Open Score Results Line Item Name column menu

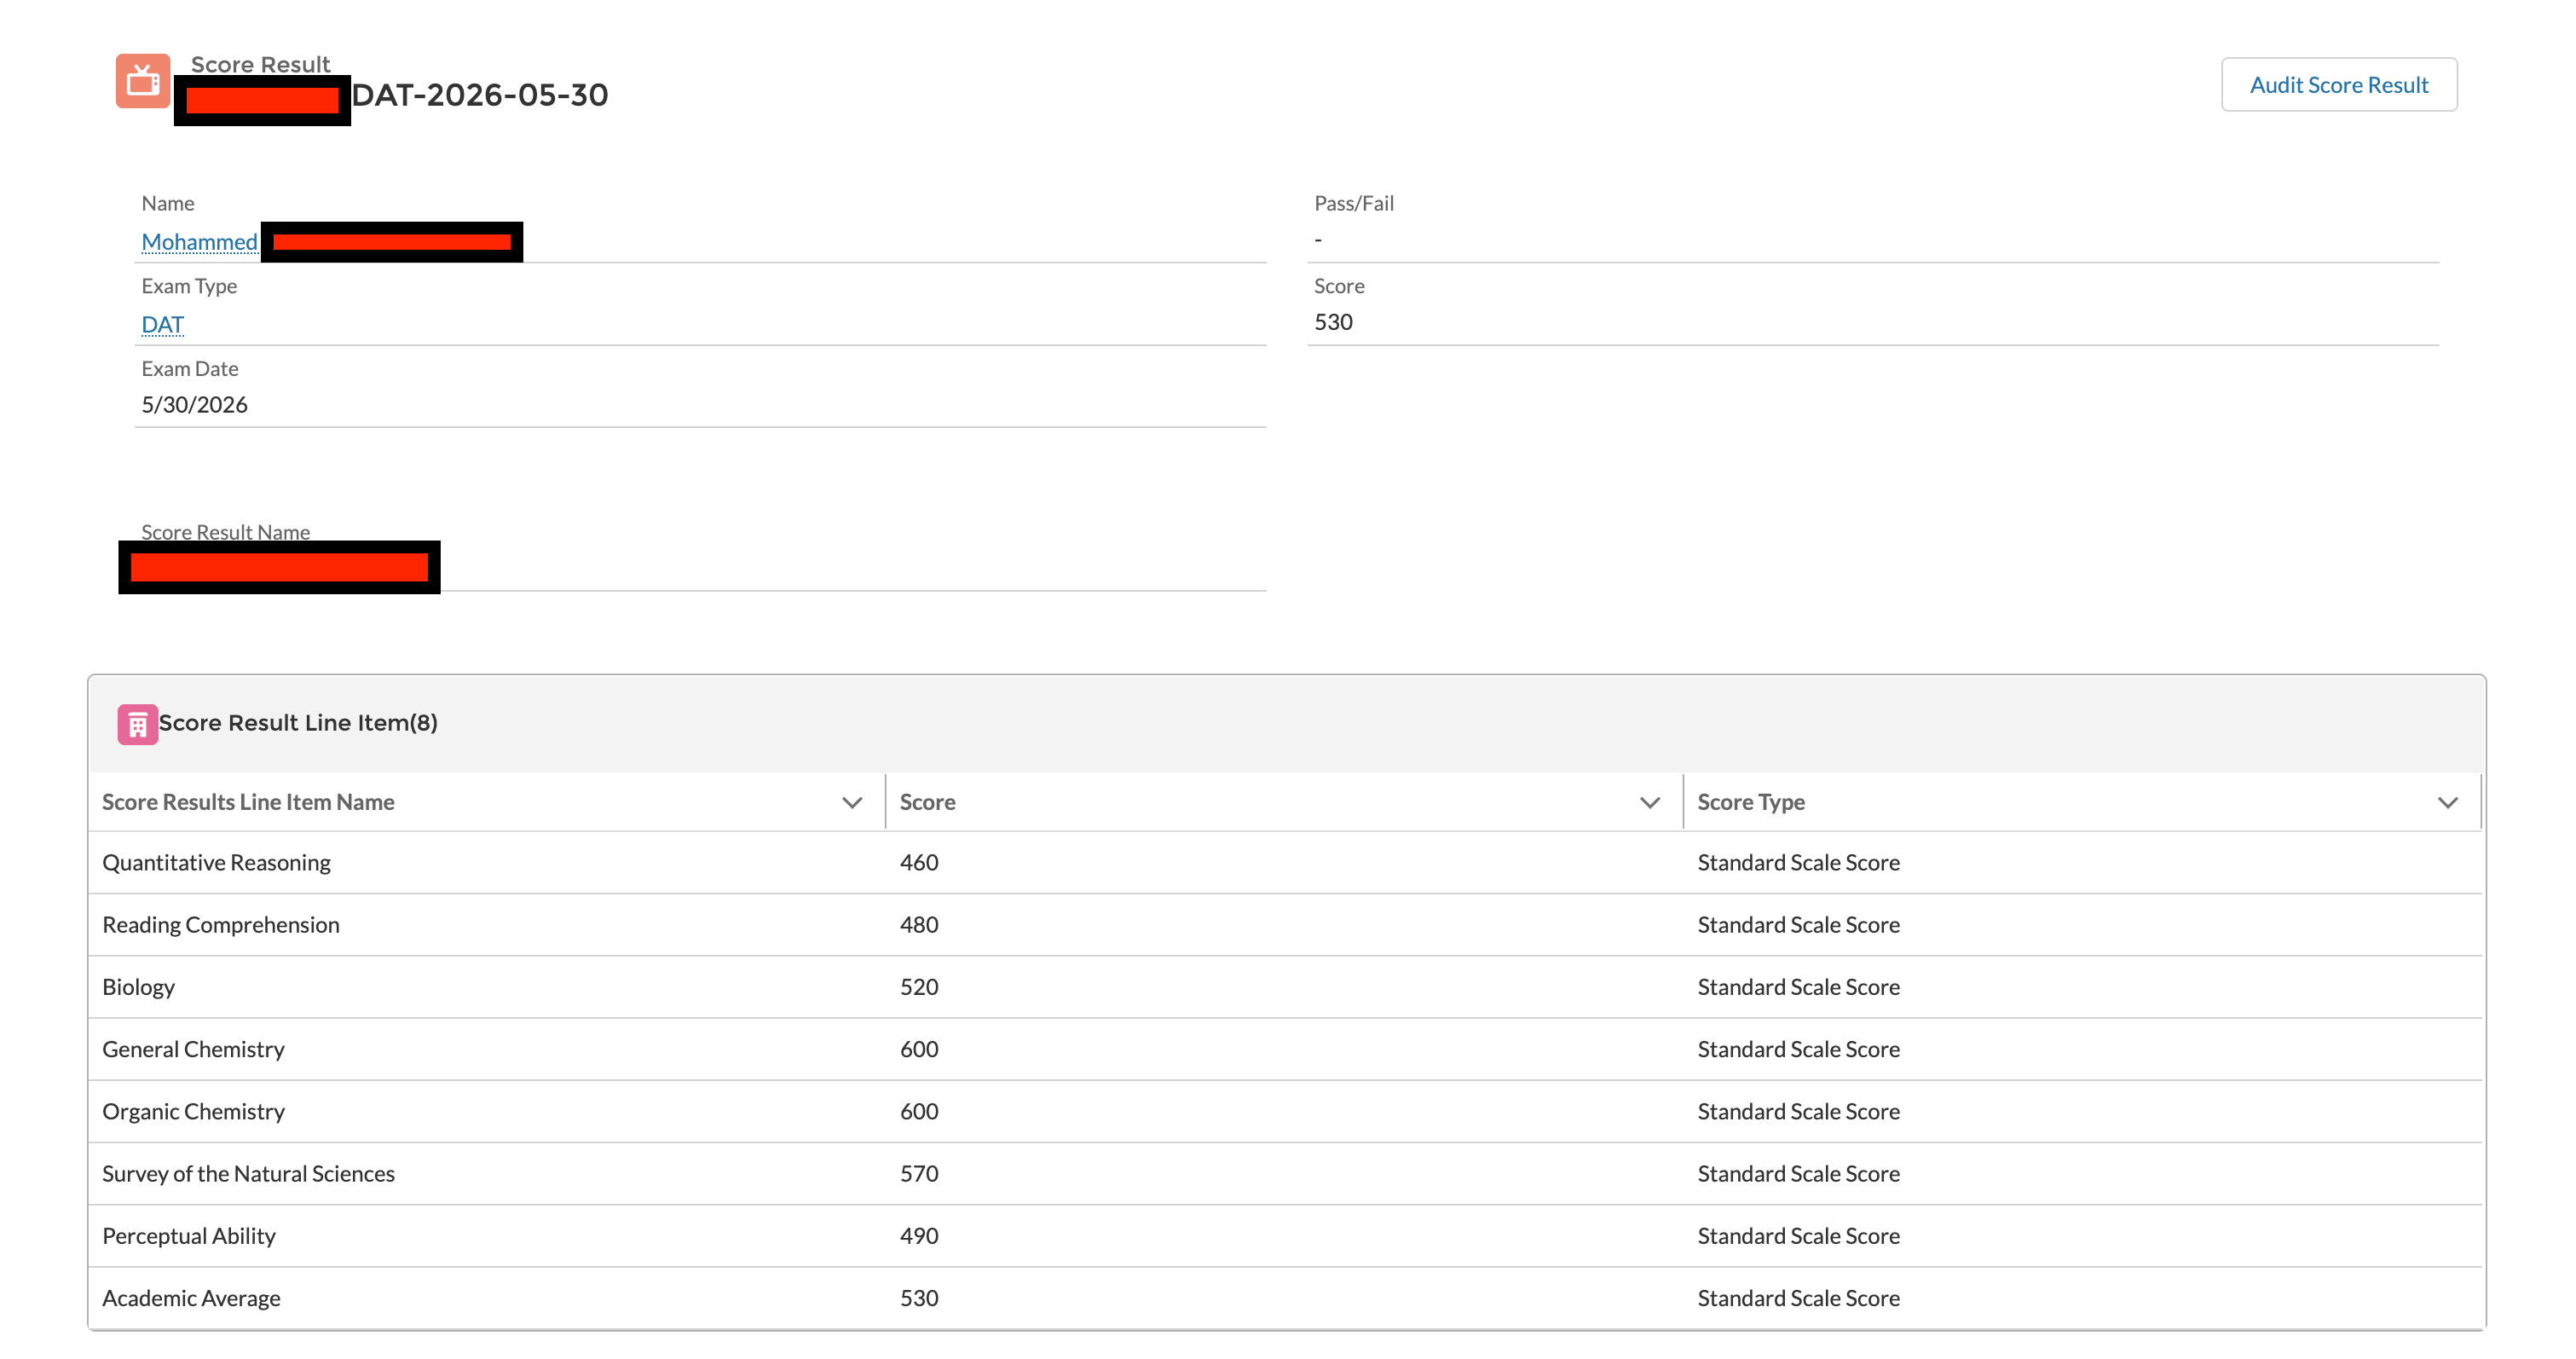(852, 802)
